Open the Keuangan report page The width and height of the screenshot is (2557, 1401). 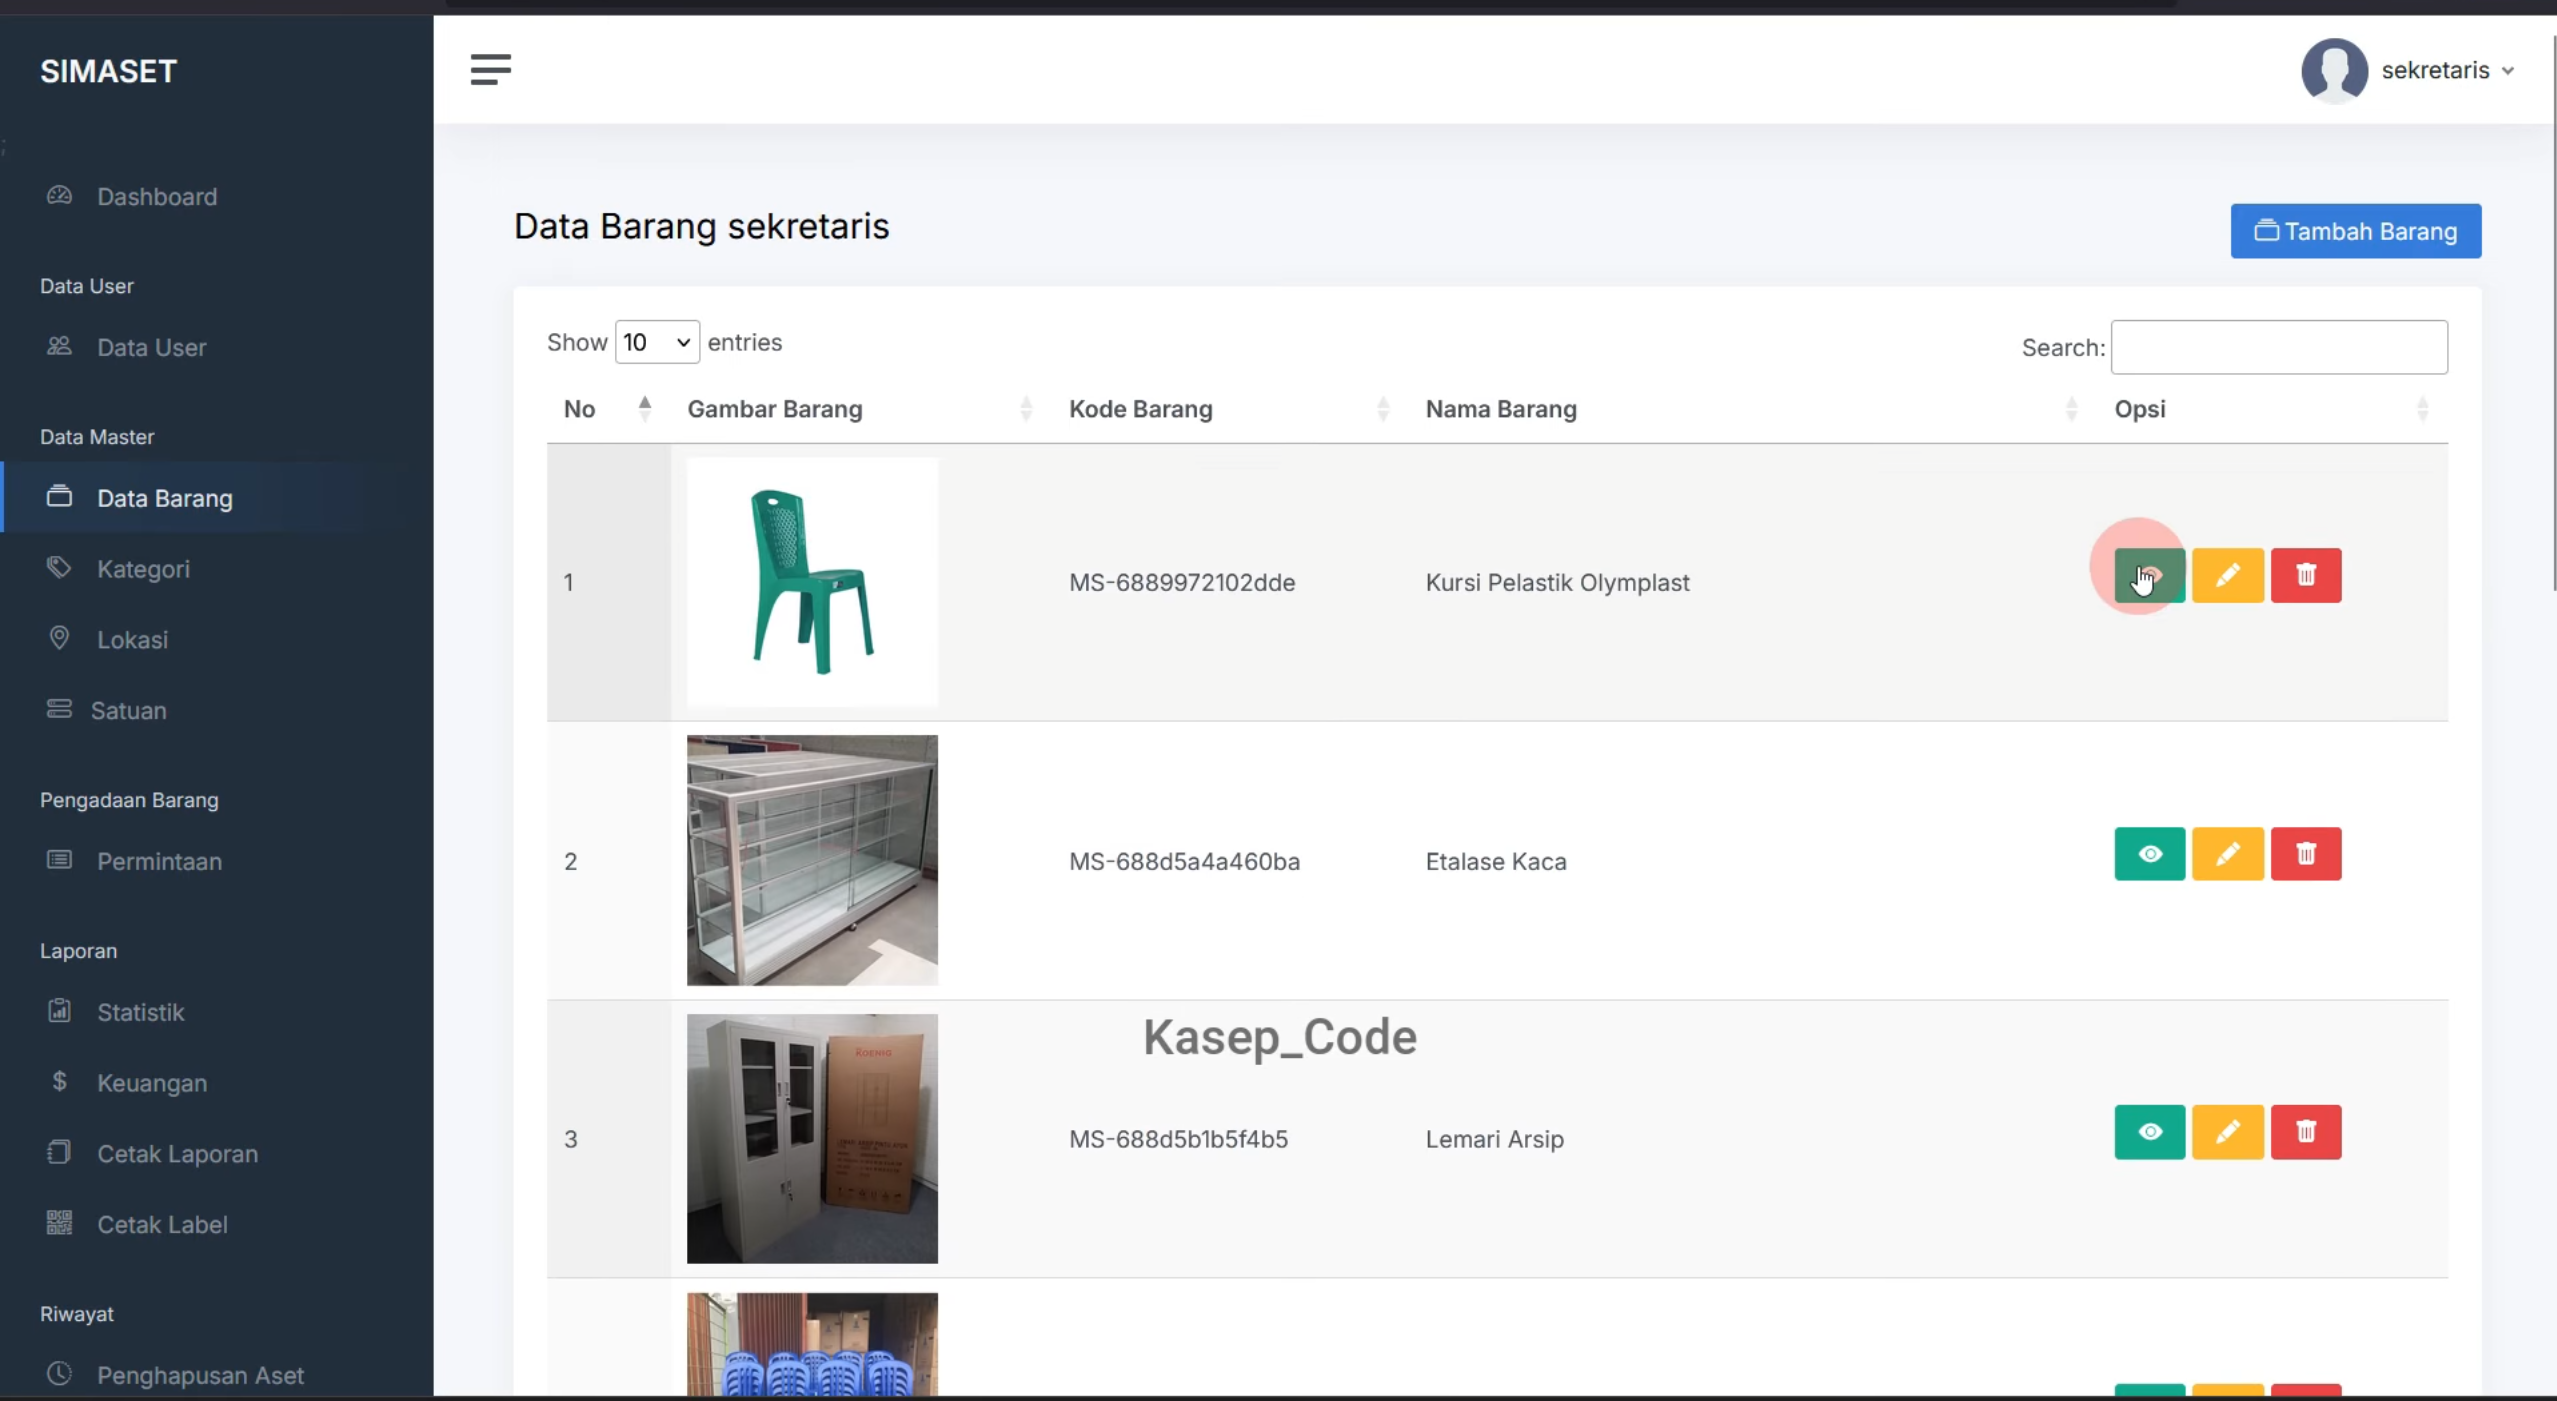[x=152, y=1083]
